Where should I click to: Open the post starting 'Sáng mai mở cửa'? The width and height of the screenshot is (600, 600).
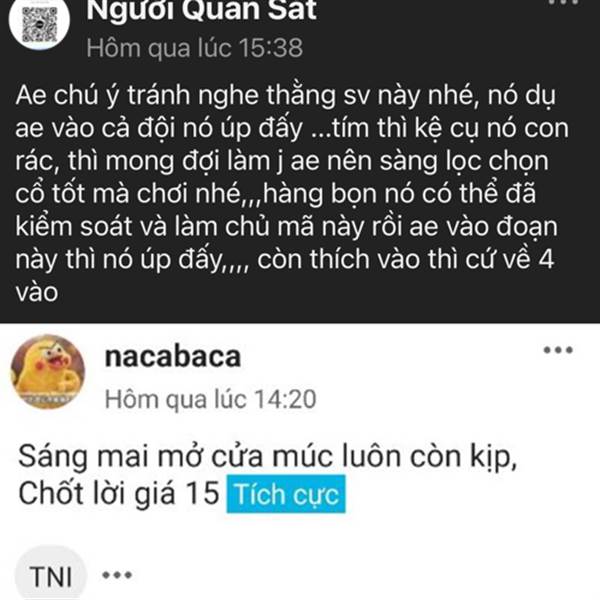[x=268, y=474]
